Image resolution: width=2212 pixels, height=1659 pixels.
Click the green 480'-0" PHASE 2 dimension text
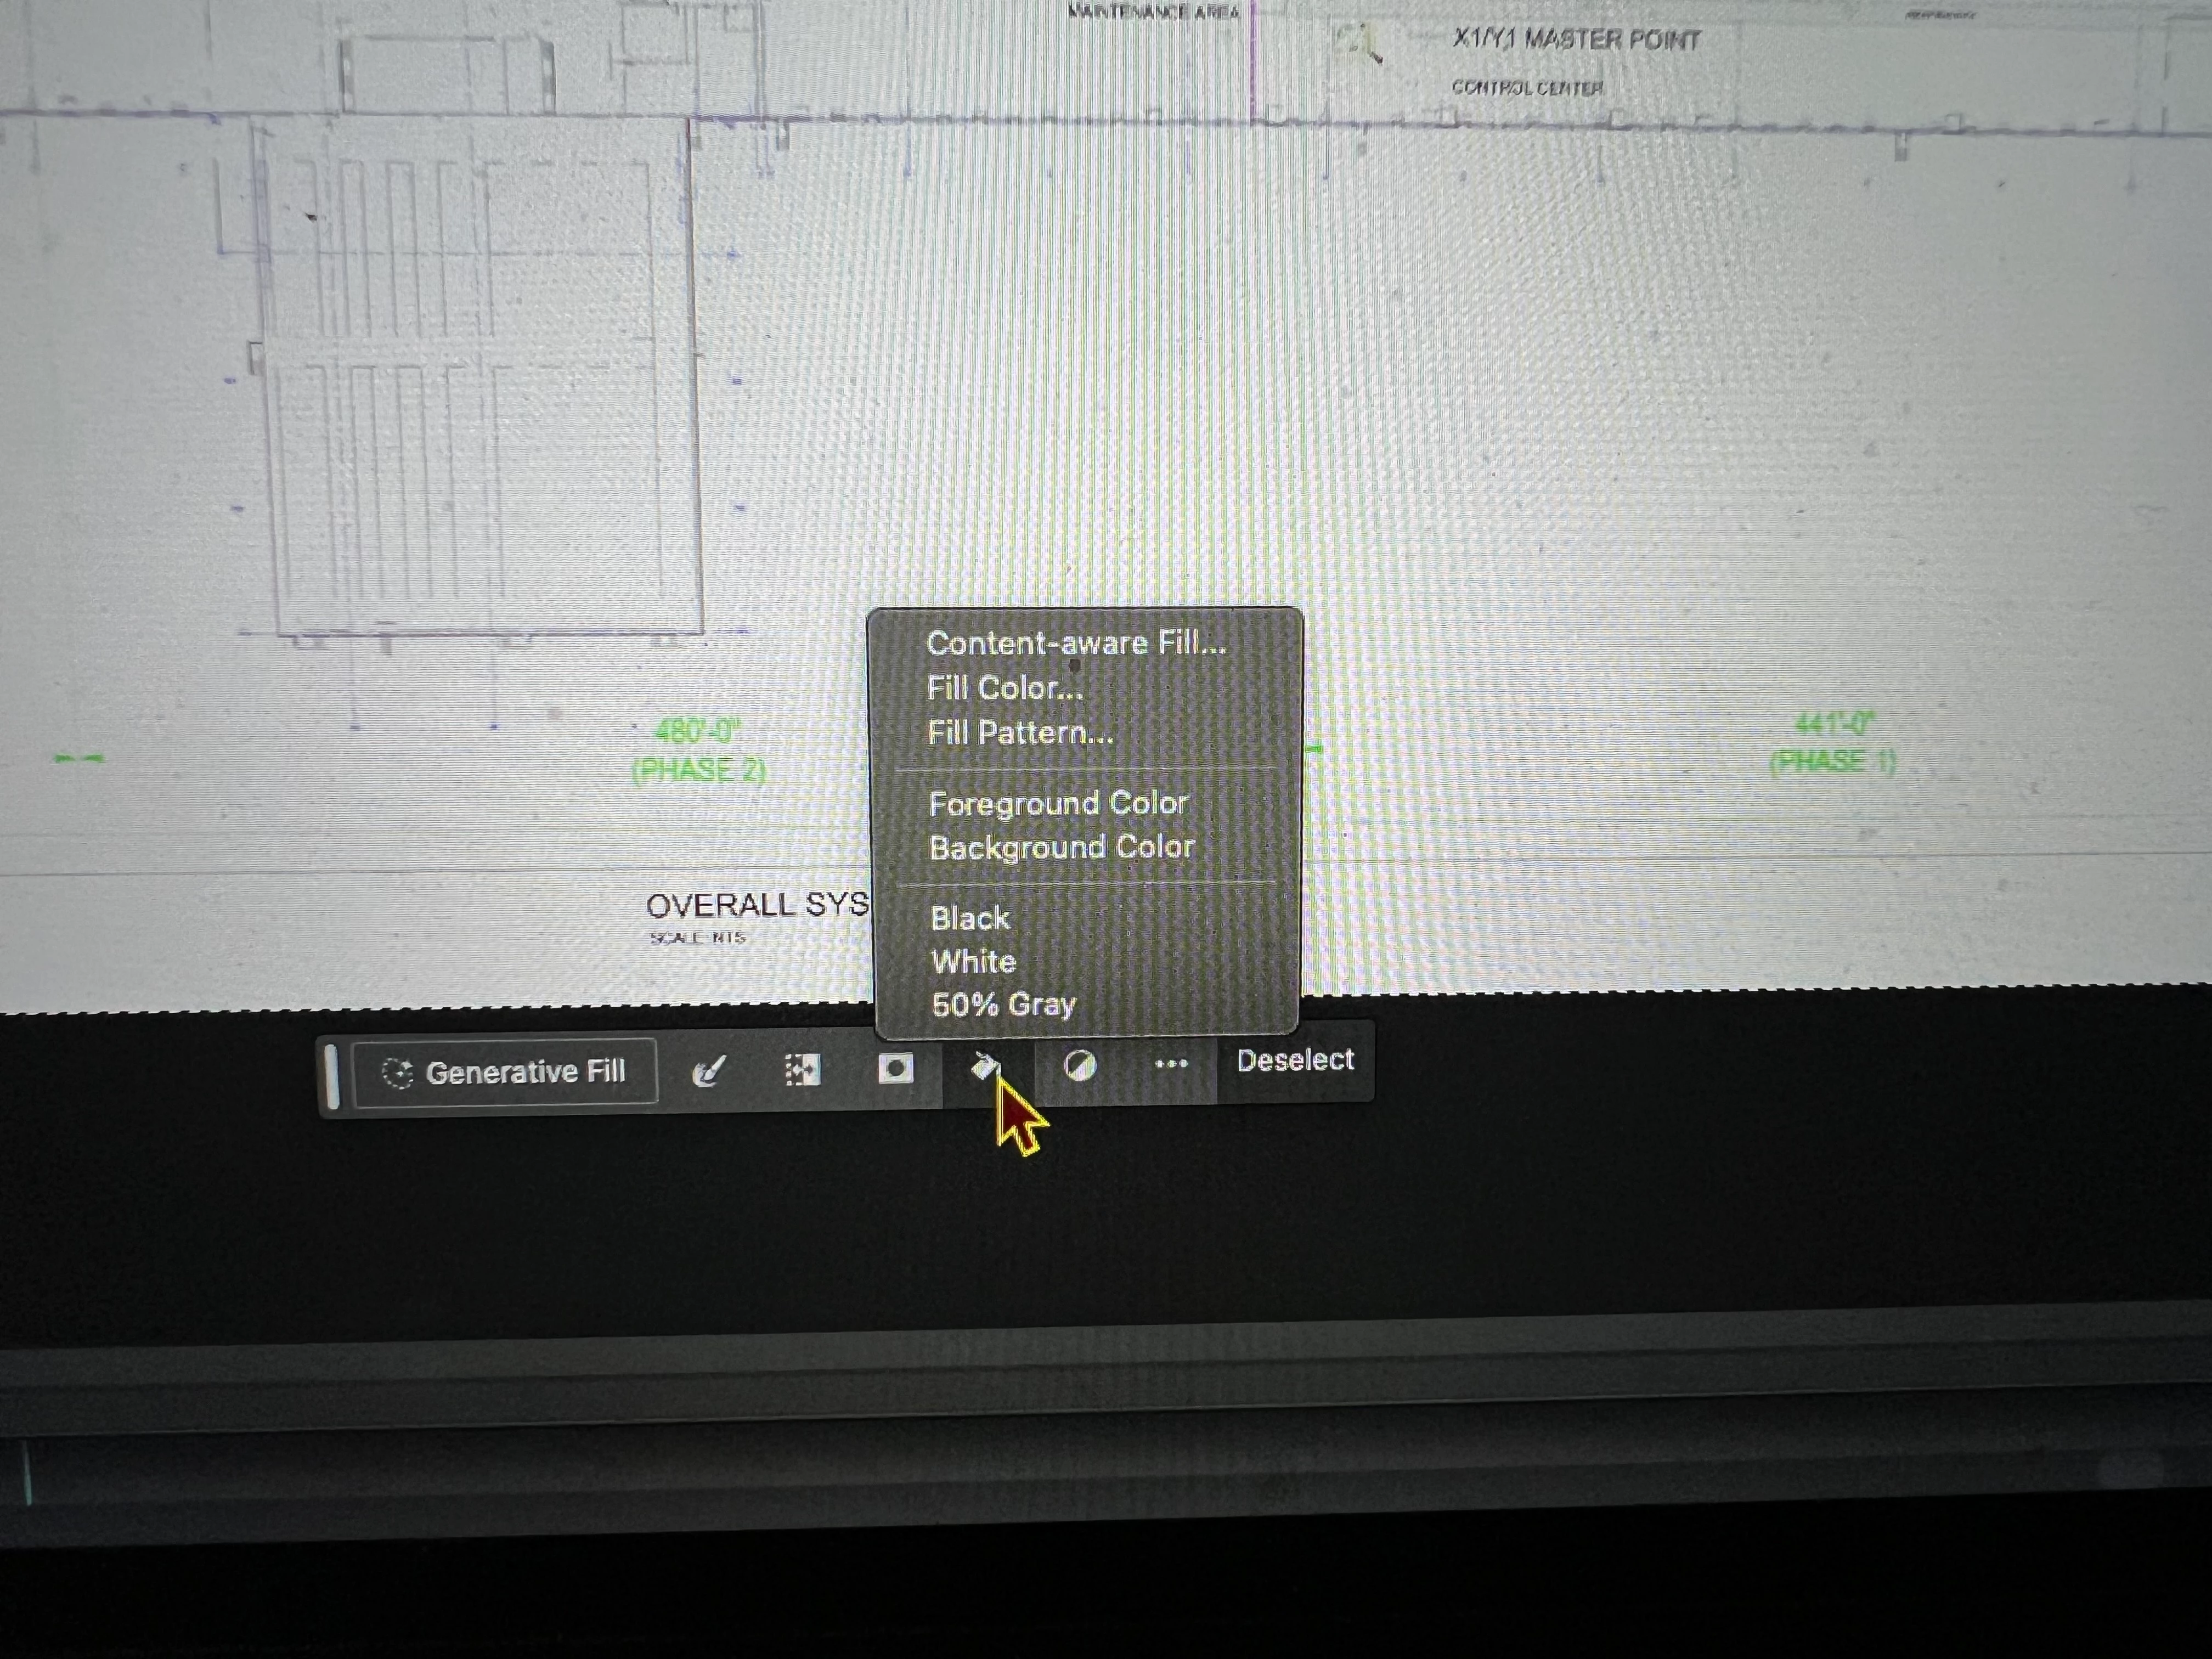pos(698,751)
